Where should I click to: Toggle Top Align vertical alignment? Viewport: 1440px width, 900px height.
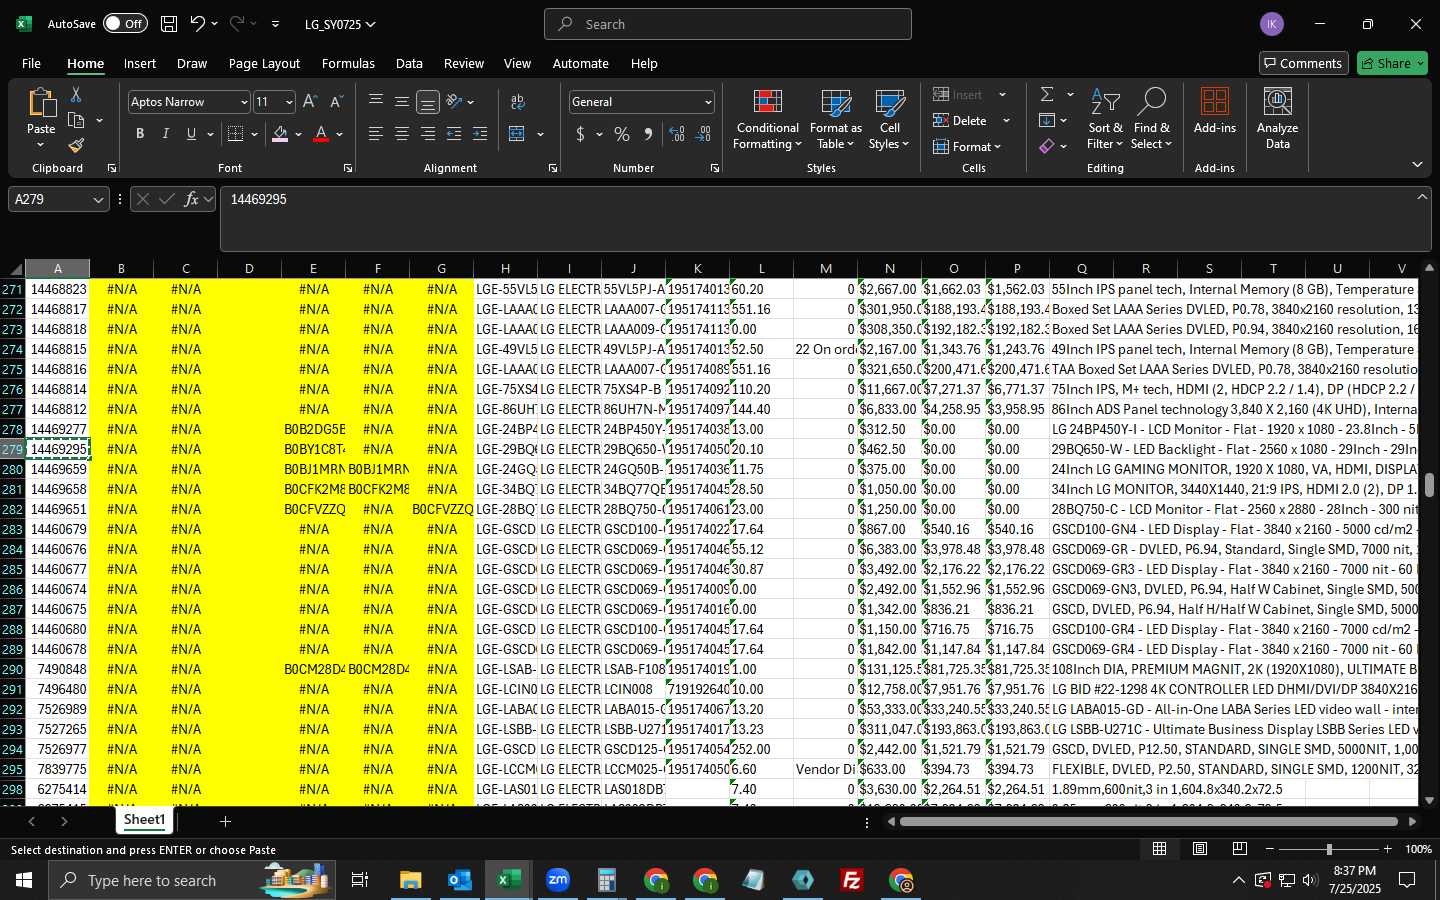click(376, 102)
